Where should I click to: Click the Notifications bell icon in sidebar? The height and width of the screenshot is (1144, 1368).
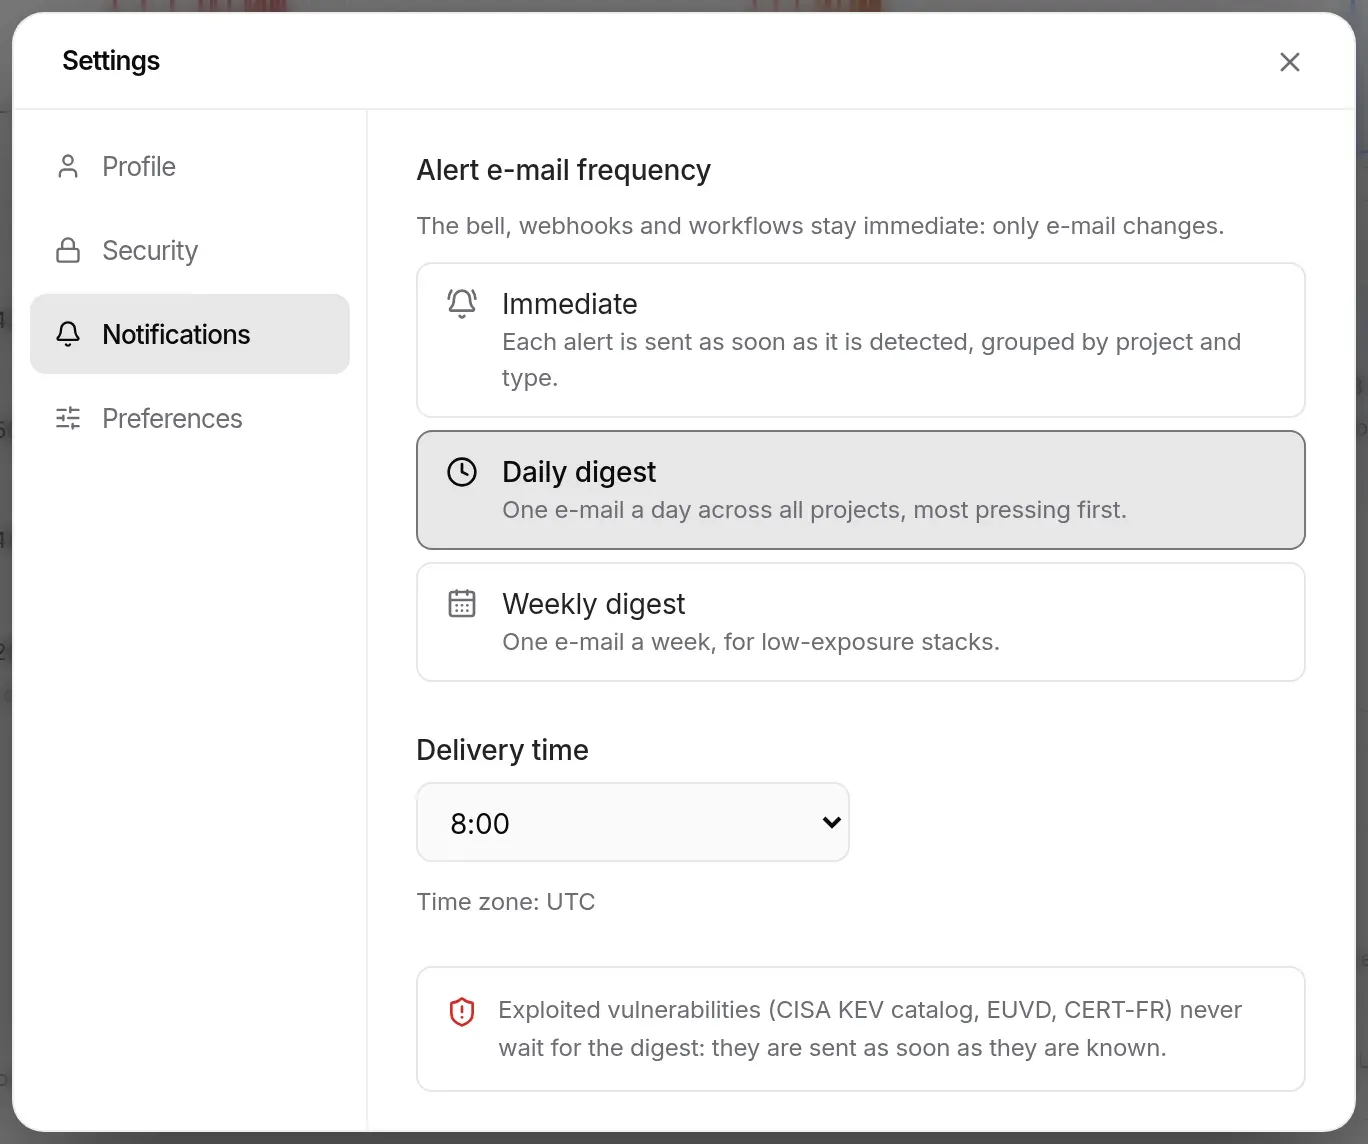[x=68, y=334]
